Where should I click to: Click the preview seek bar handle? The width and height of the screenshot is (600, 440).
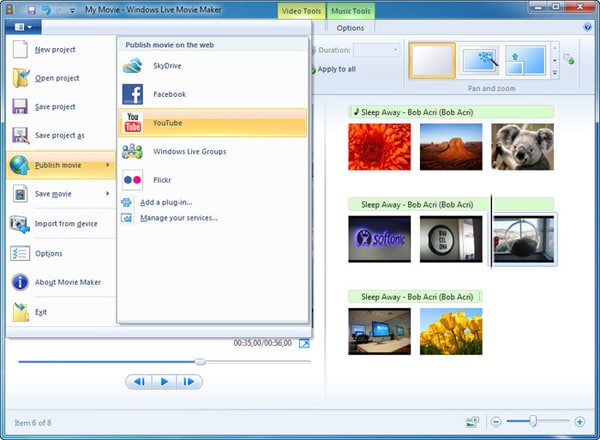coord(200,361)
